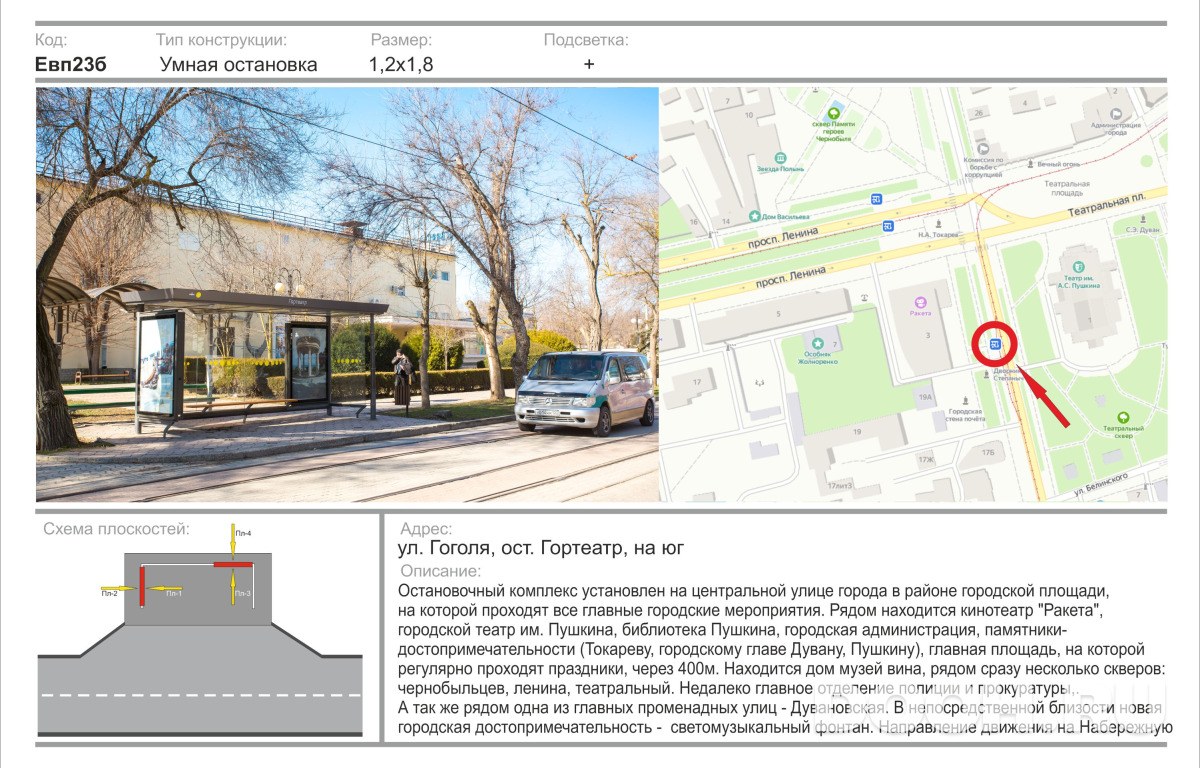This screenshot has width=1200, height=768.
Task: Click the Тип конструкции: header label
Action: pos(221,41)
